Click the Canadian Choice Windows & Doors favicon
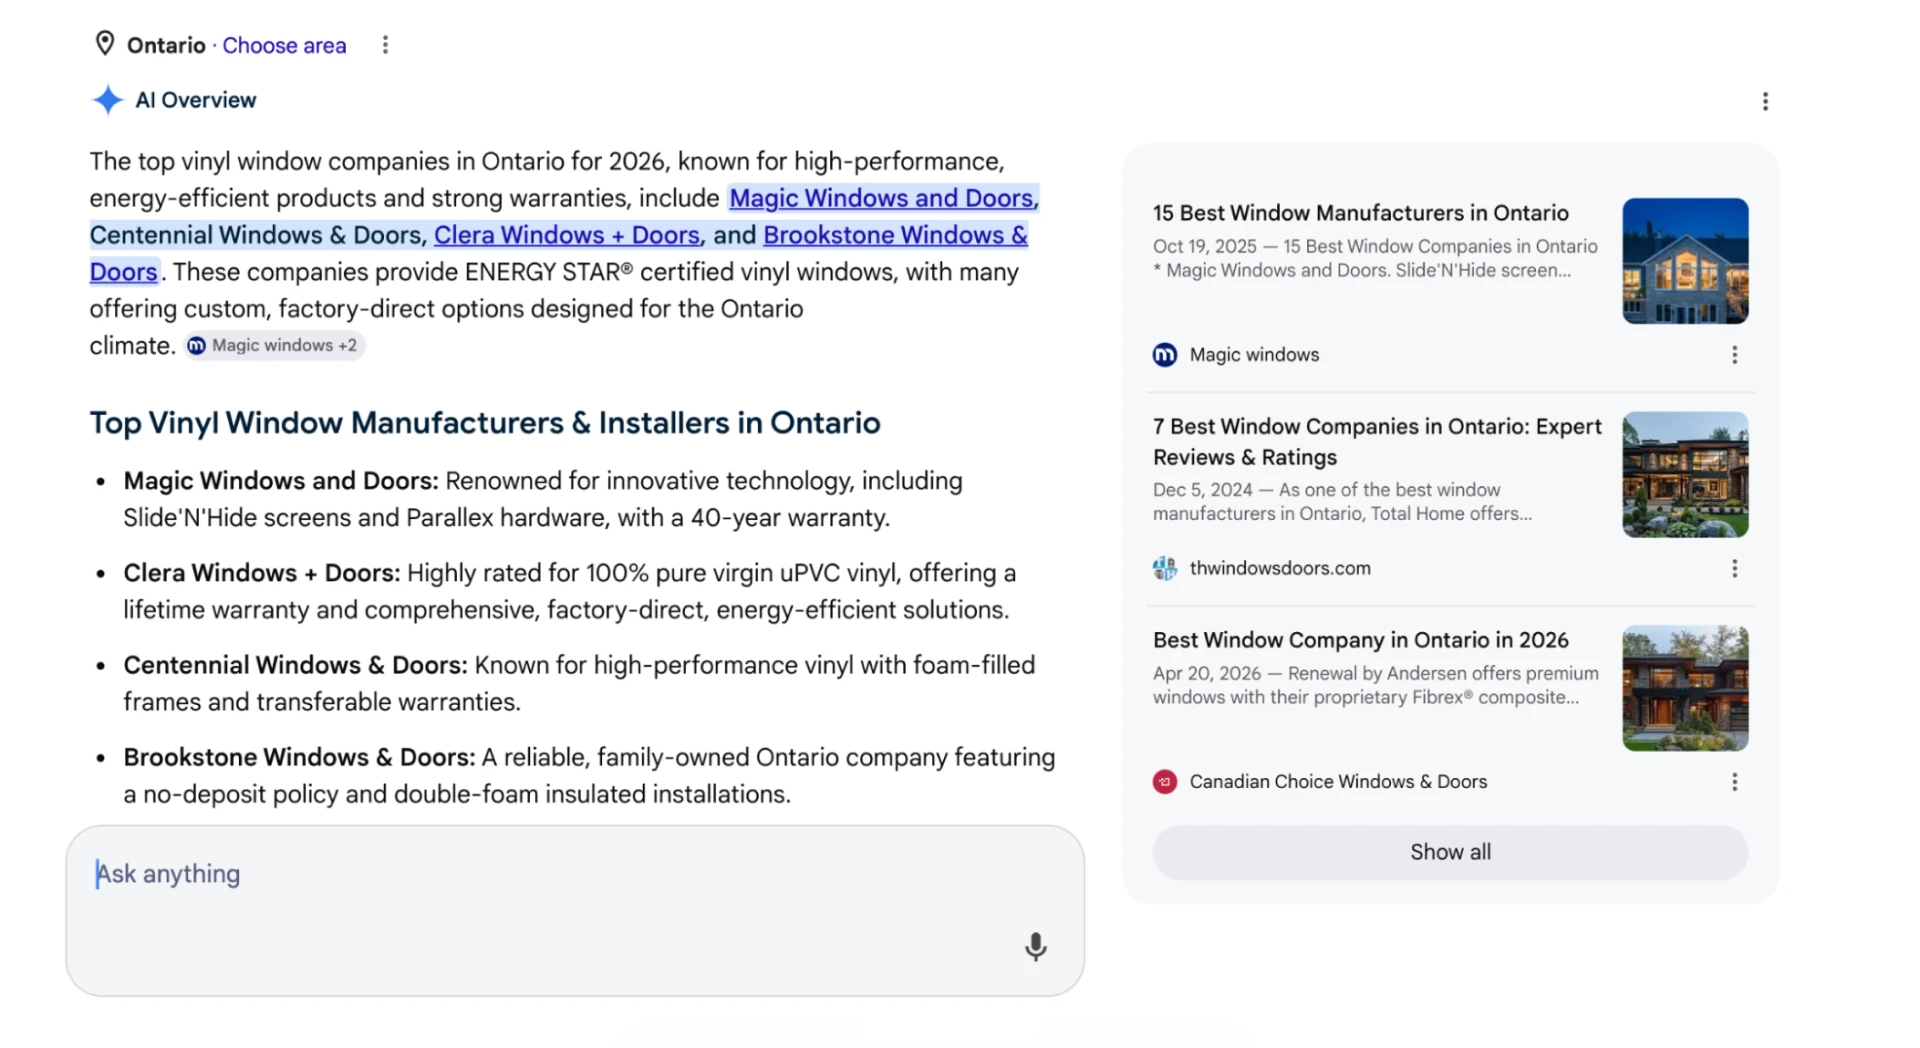The height and width of the screenshot is (1048, 1920). click(1165, 782)
